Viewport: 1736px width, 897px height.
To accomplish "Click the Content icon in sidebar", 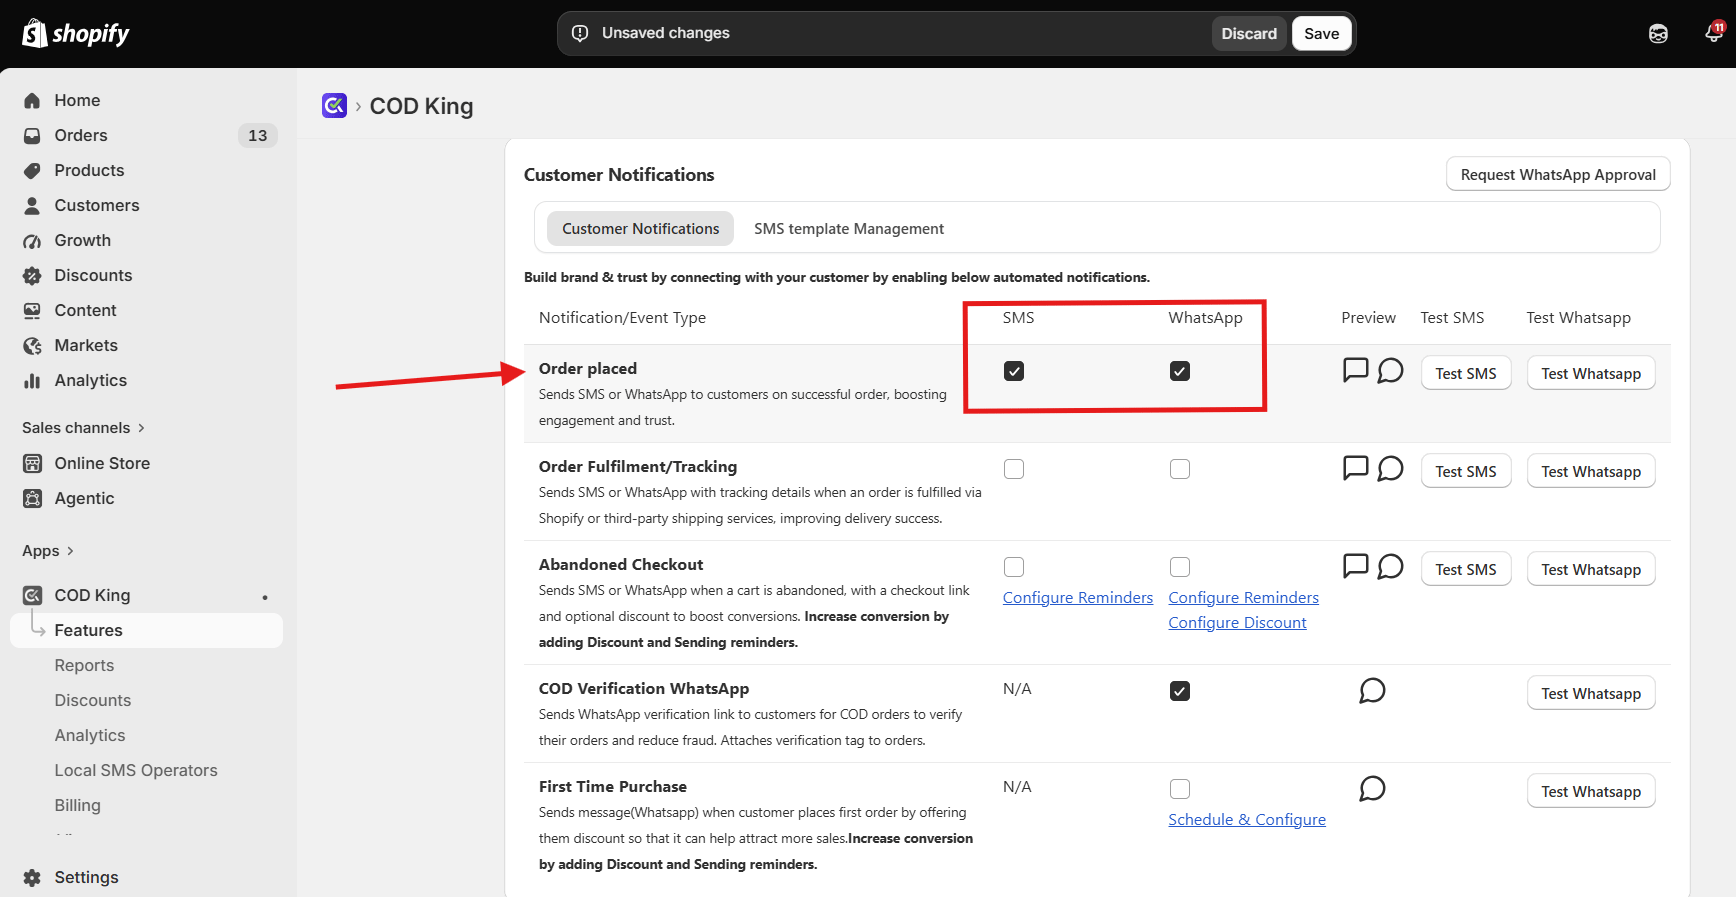I will point(32,310).
